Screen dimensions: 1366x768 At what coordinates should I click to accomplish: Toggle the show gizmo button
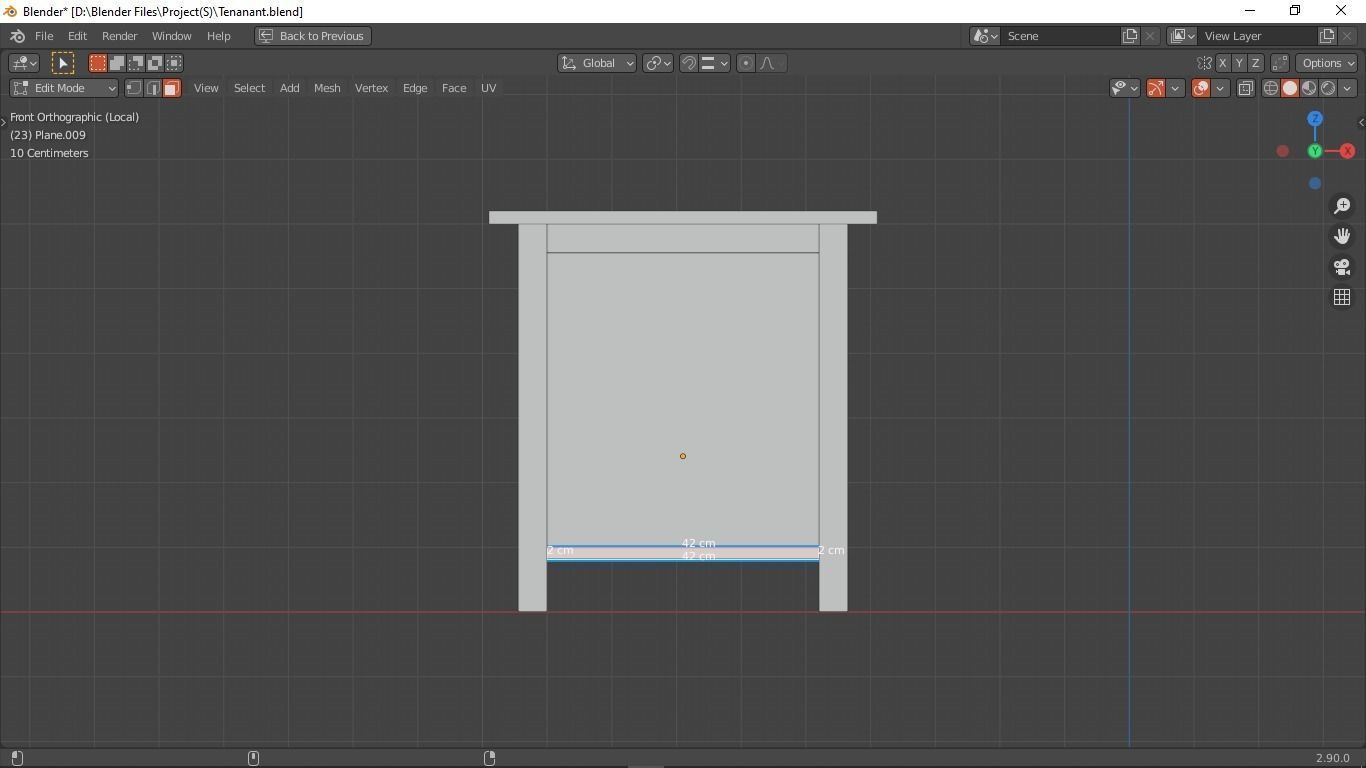pyautogui.click(x=1156, y=88)
